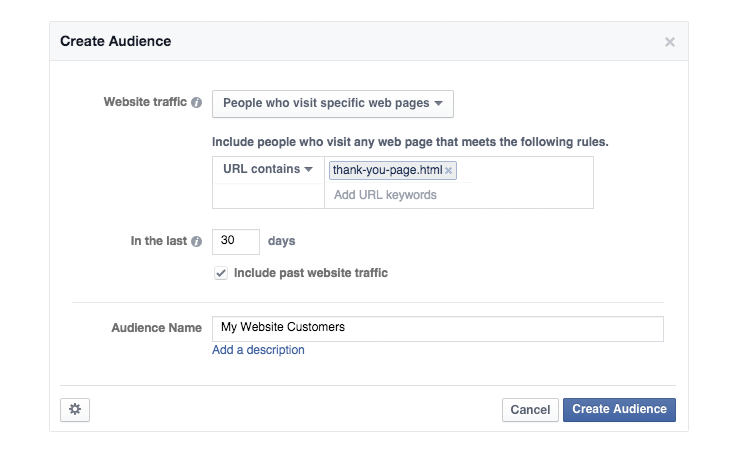
Task: Click the Include past website traffic label
Action: click(x=311, y=273)
